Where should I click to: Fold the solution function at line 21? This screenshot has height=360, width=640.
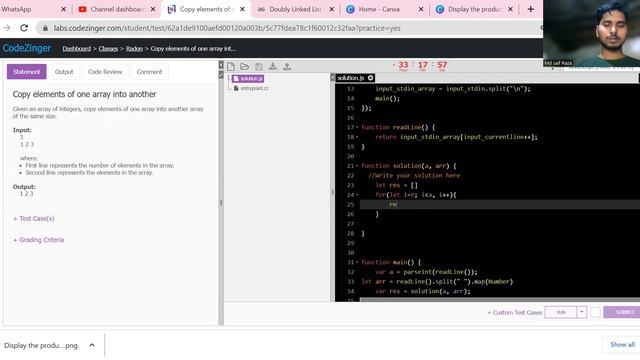[x=357, y=166]
